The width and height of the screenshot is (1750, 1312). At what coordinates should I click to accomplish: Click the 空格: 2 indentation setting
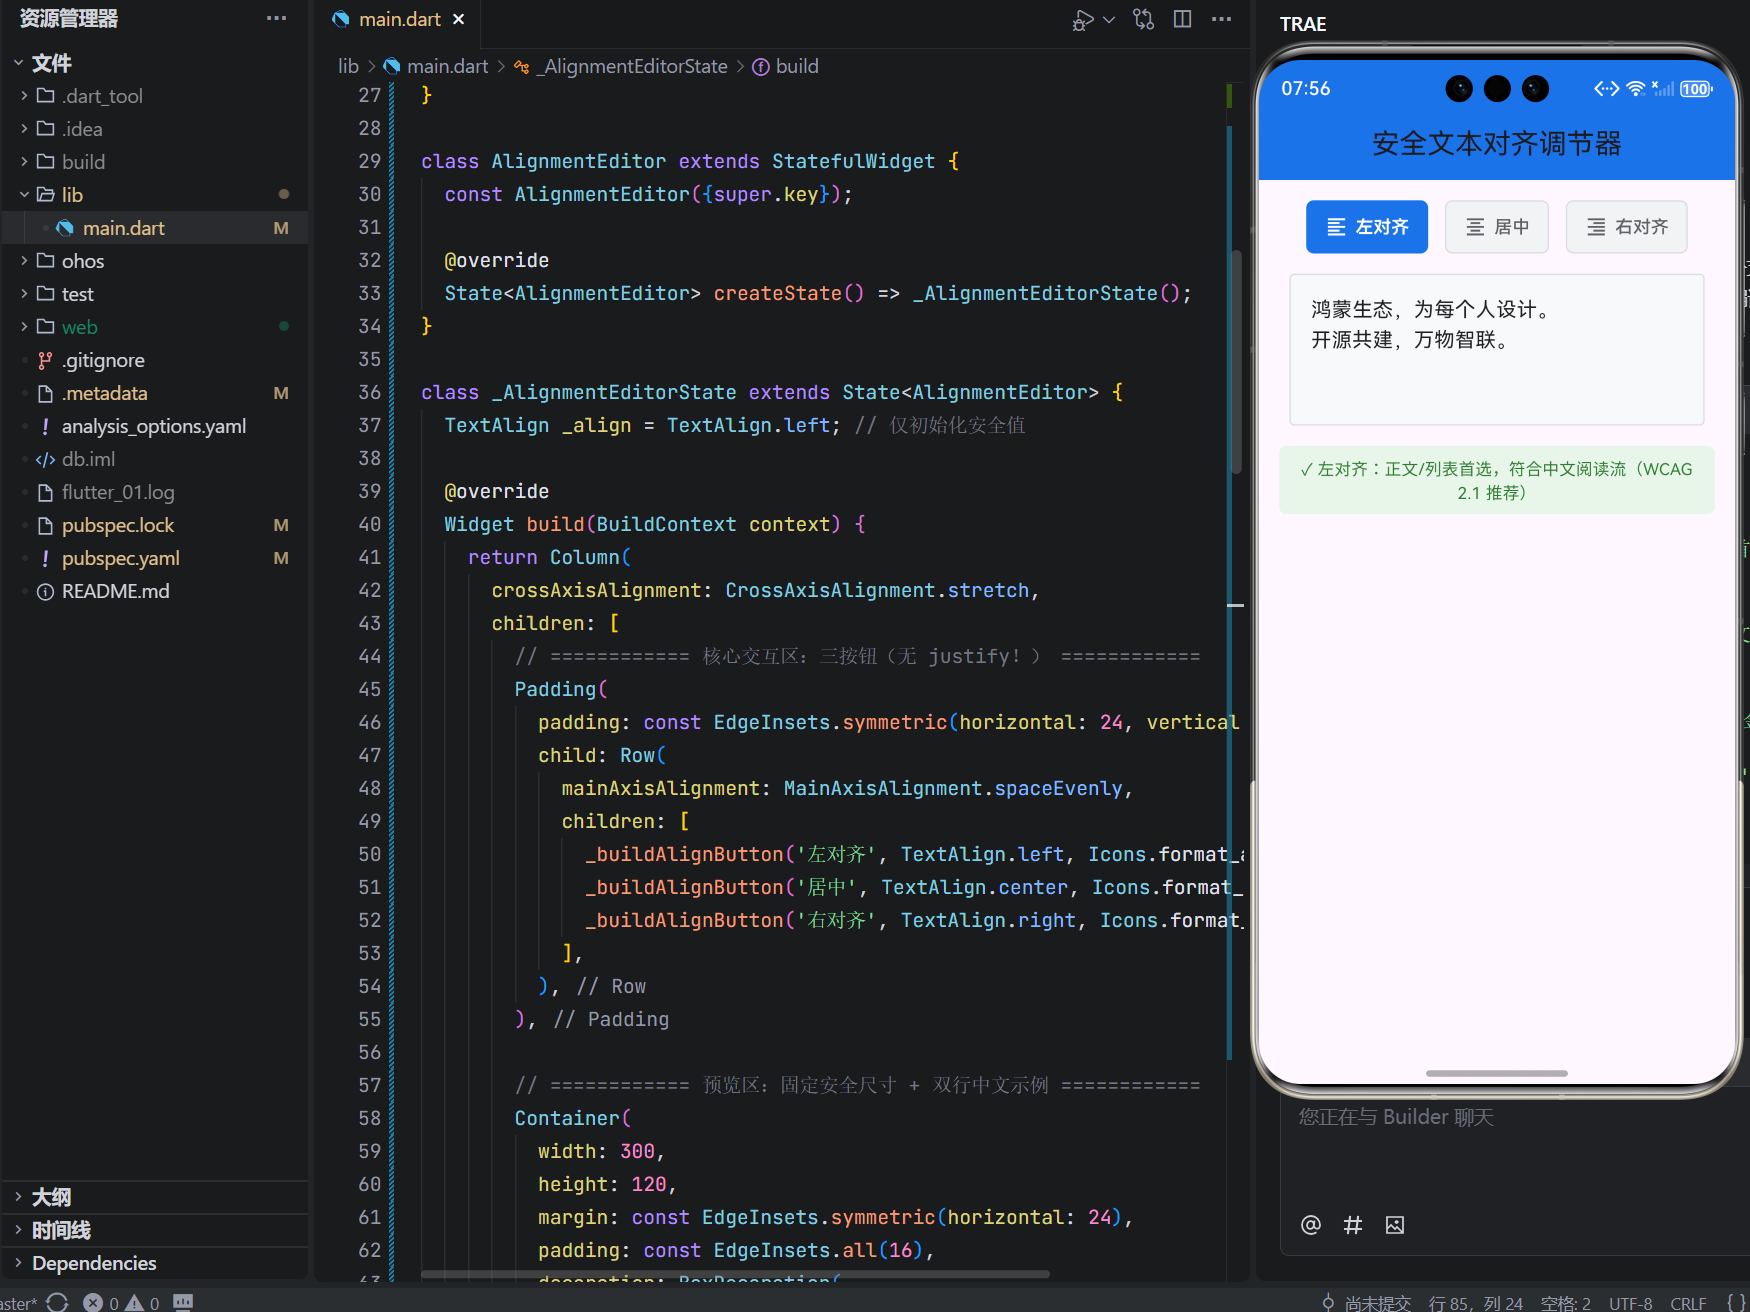tap(1566, 1303)
